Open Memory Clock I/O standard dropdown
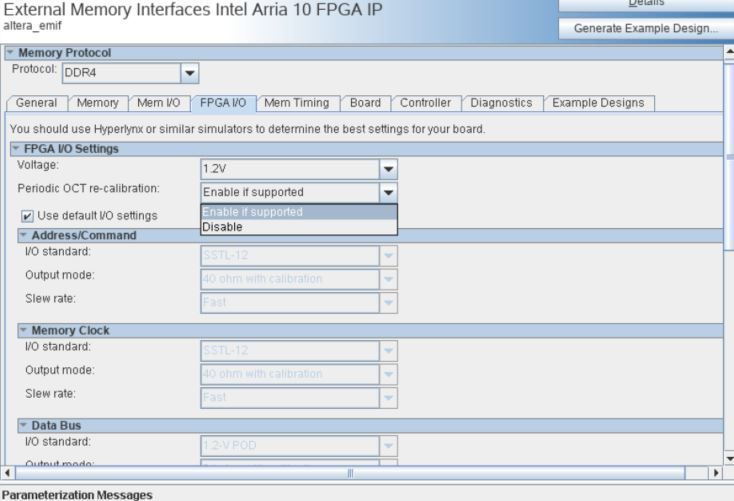Image resolution: width=734 pixels, height=501 pixels. (299, 351)
